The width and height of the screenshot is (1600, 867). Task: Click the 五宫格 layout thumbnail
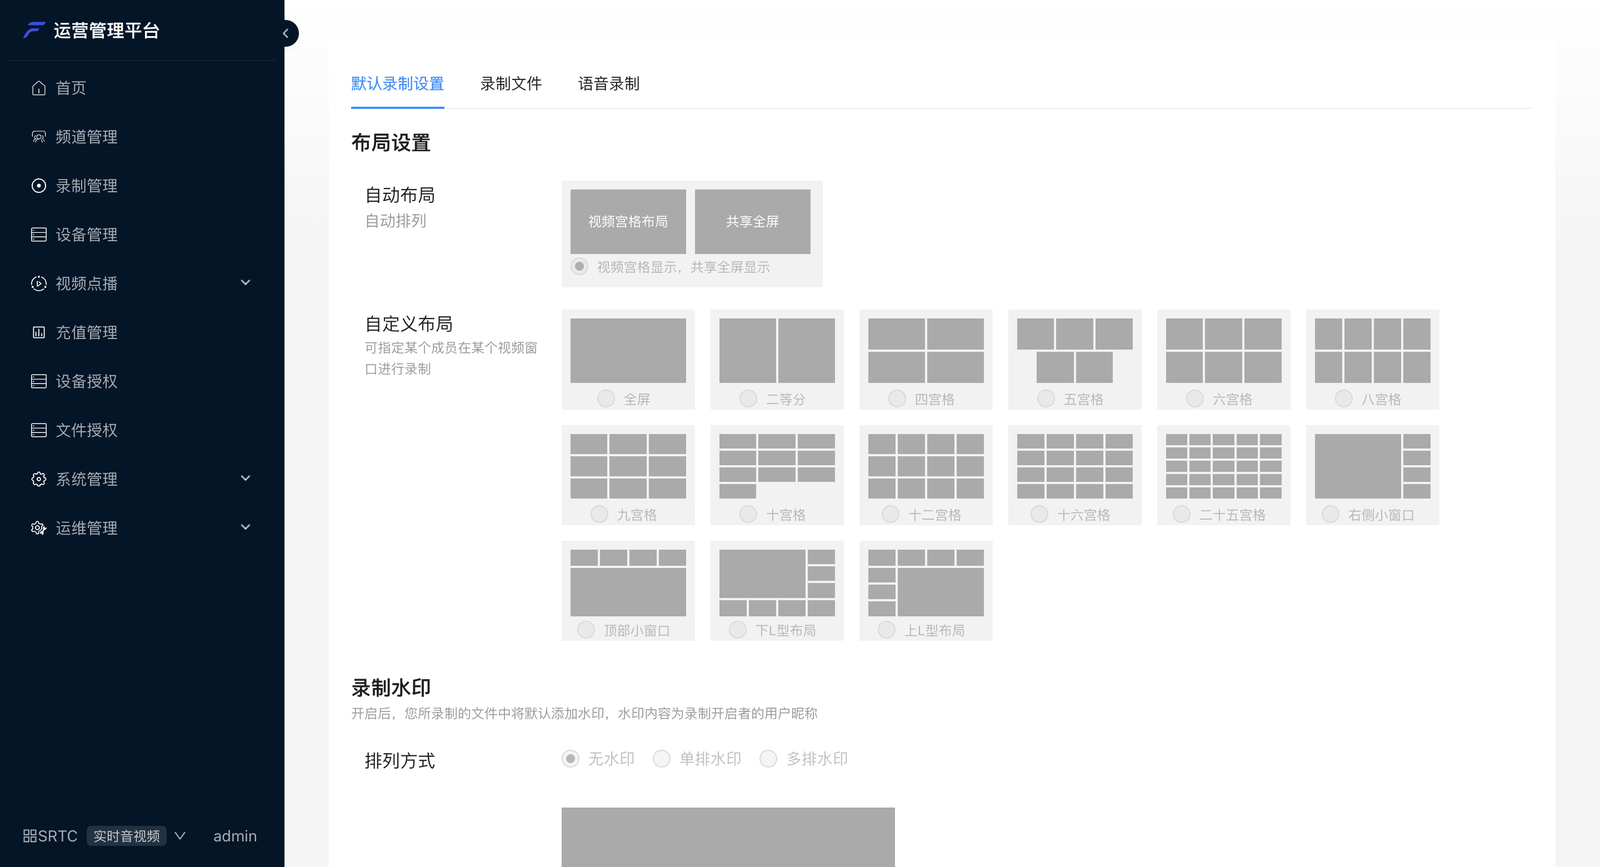click(1075, 351)
